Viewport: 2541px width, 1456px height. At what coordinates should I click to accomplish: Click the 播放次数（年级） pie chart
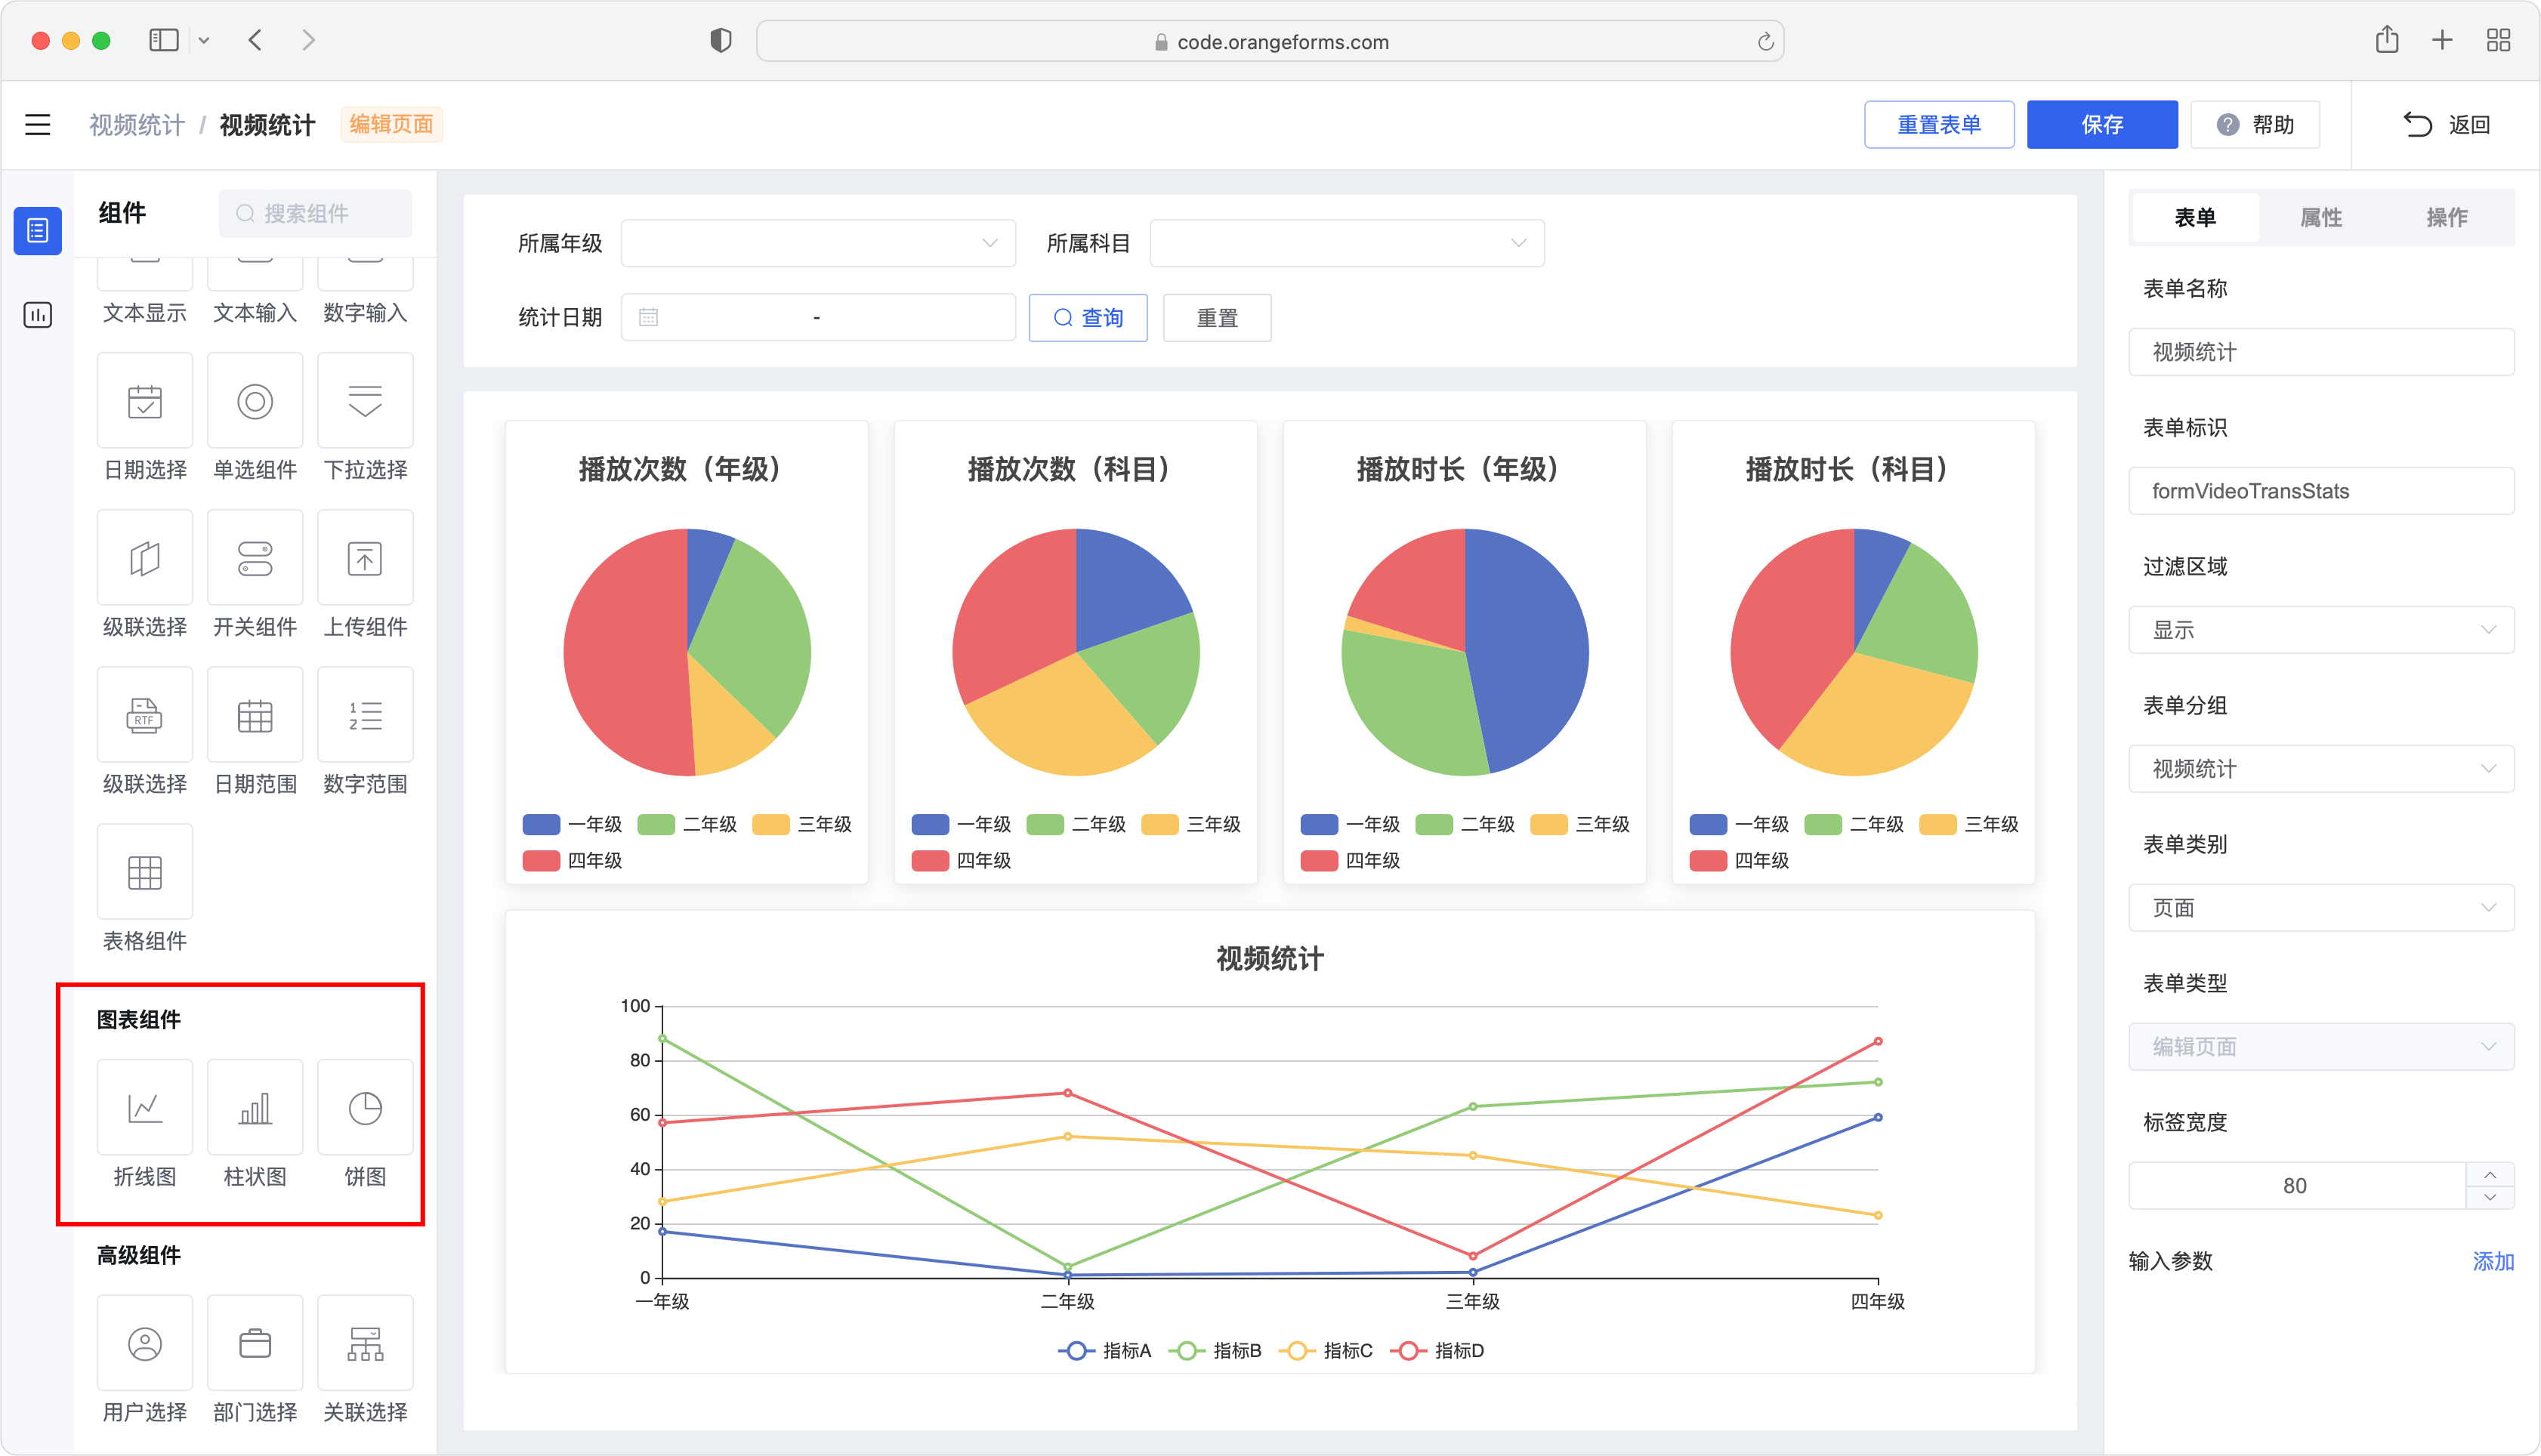(x=687, y=652)
